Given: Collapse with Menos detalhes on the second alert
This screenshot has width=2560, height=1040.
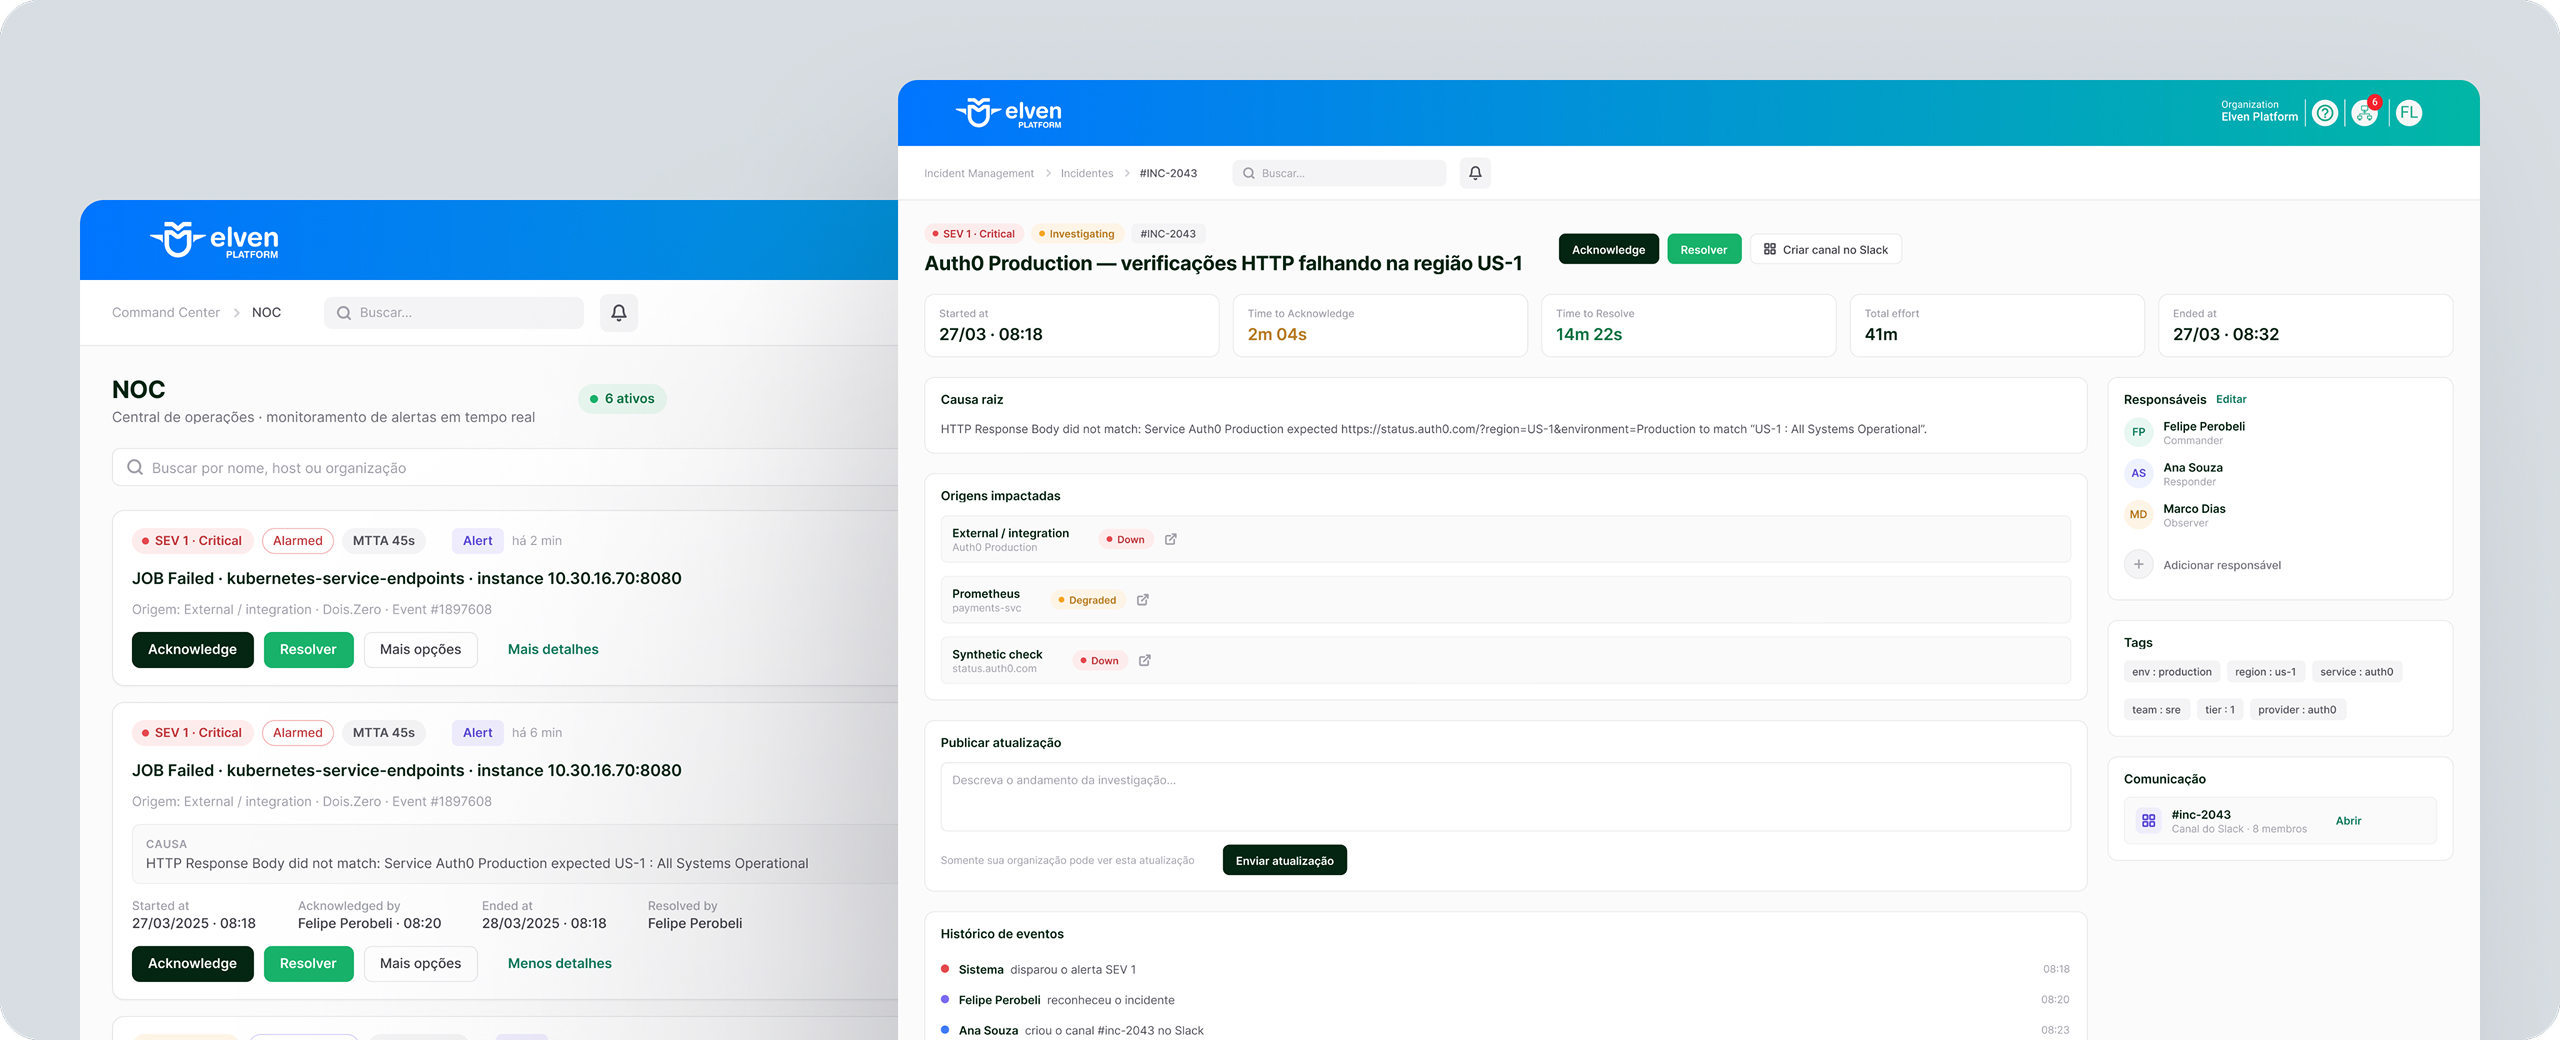Looking at the screenshot, I should [x=560, y=963].
